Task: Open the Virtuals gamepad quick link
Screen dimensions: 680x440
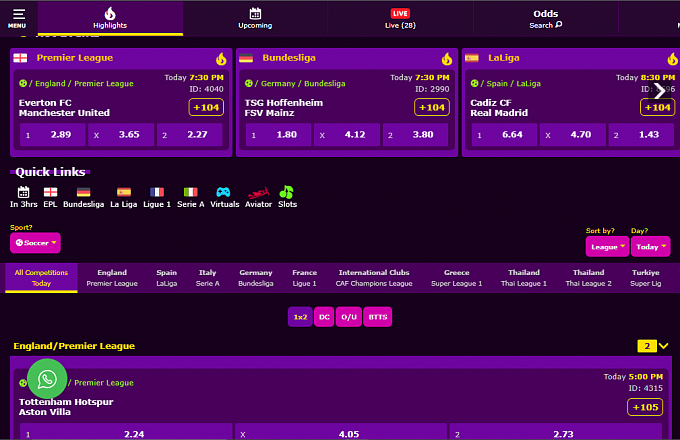Action: 224,197
